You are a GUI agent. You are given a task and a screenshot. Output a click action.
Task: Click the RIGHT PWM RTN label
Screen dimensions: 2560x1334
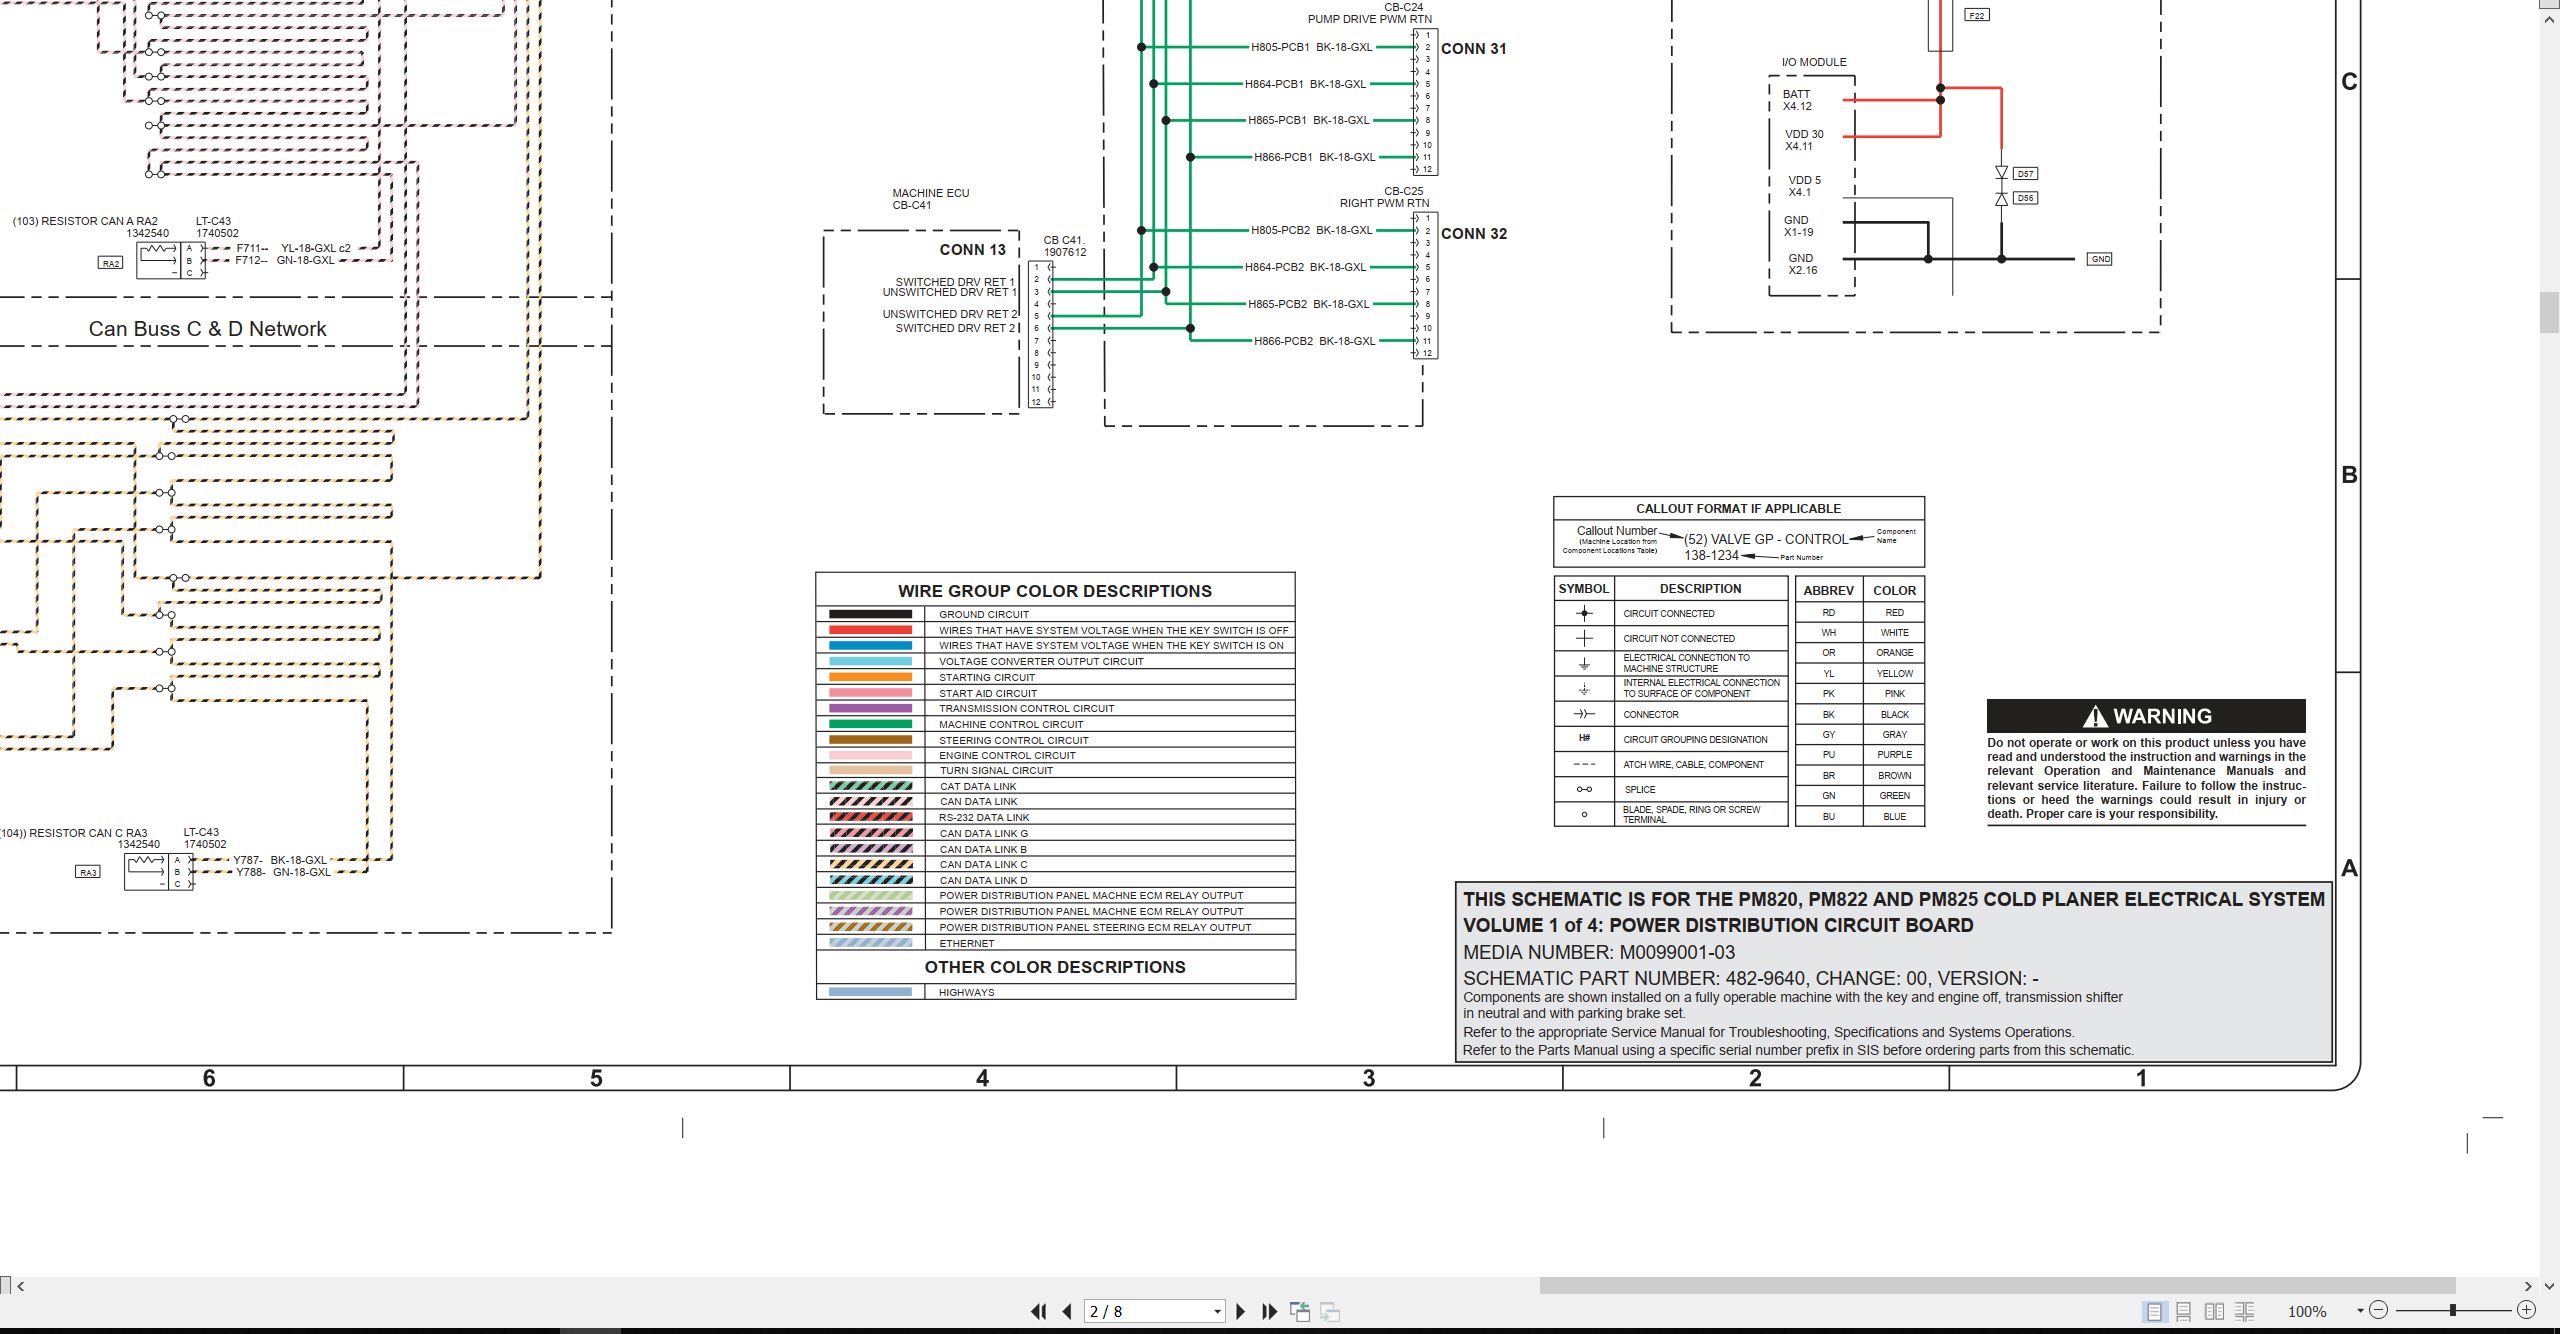tap(1384, 203)
